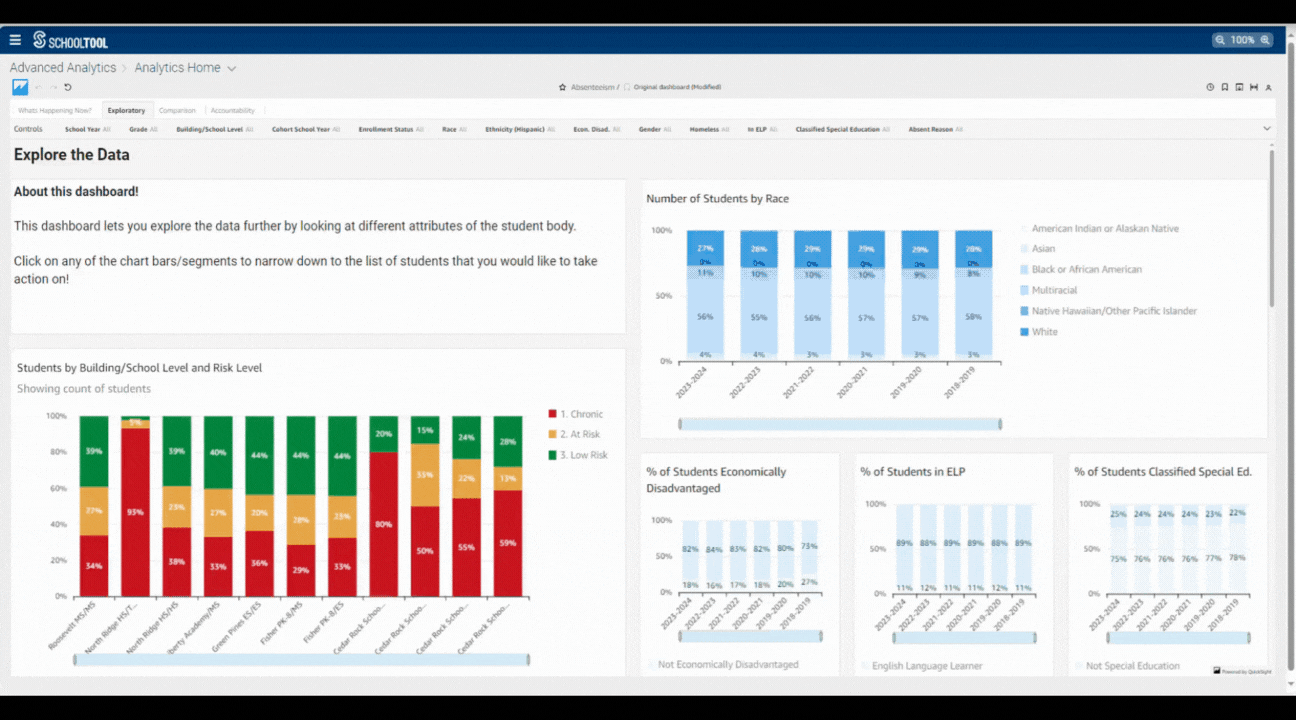This screenshot has height=720, width=1296.
Task: Click the 100% zoom level indicator
Action: click(1243, 40)
